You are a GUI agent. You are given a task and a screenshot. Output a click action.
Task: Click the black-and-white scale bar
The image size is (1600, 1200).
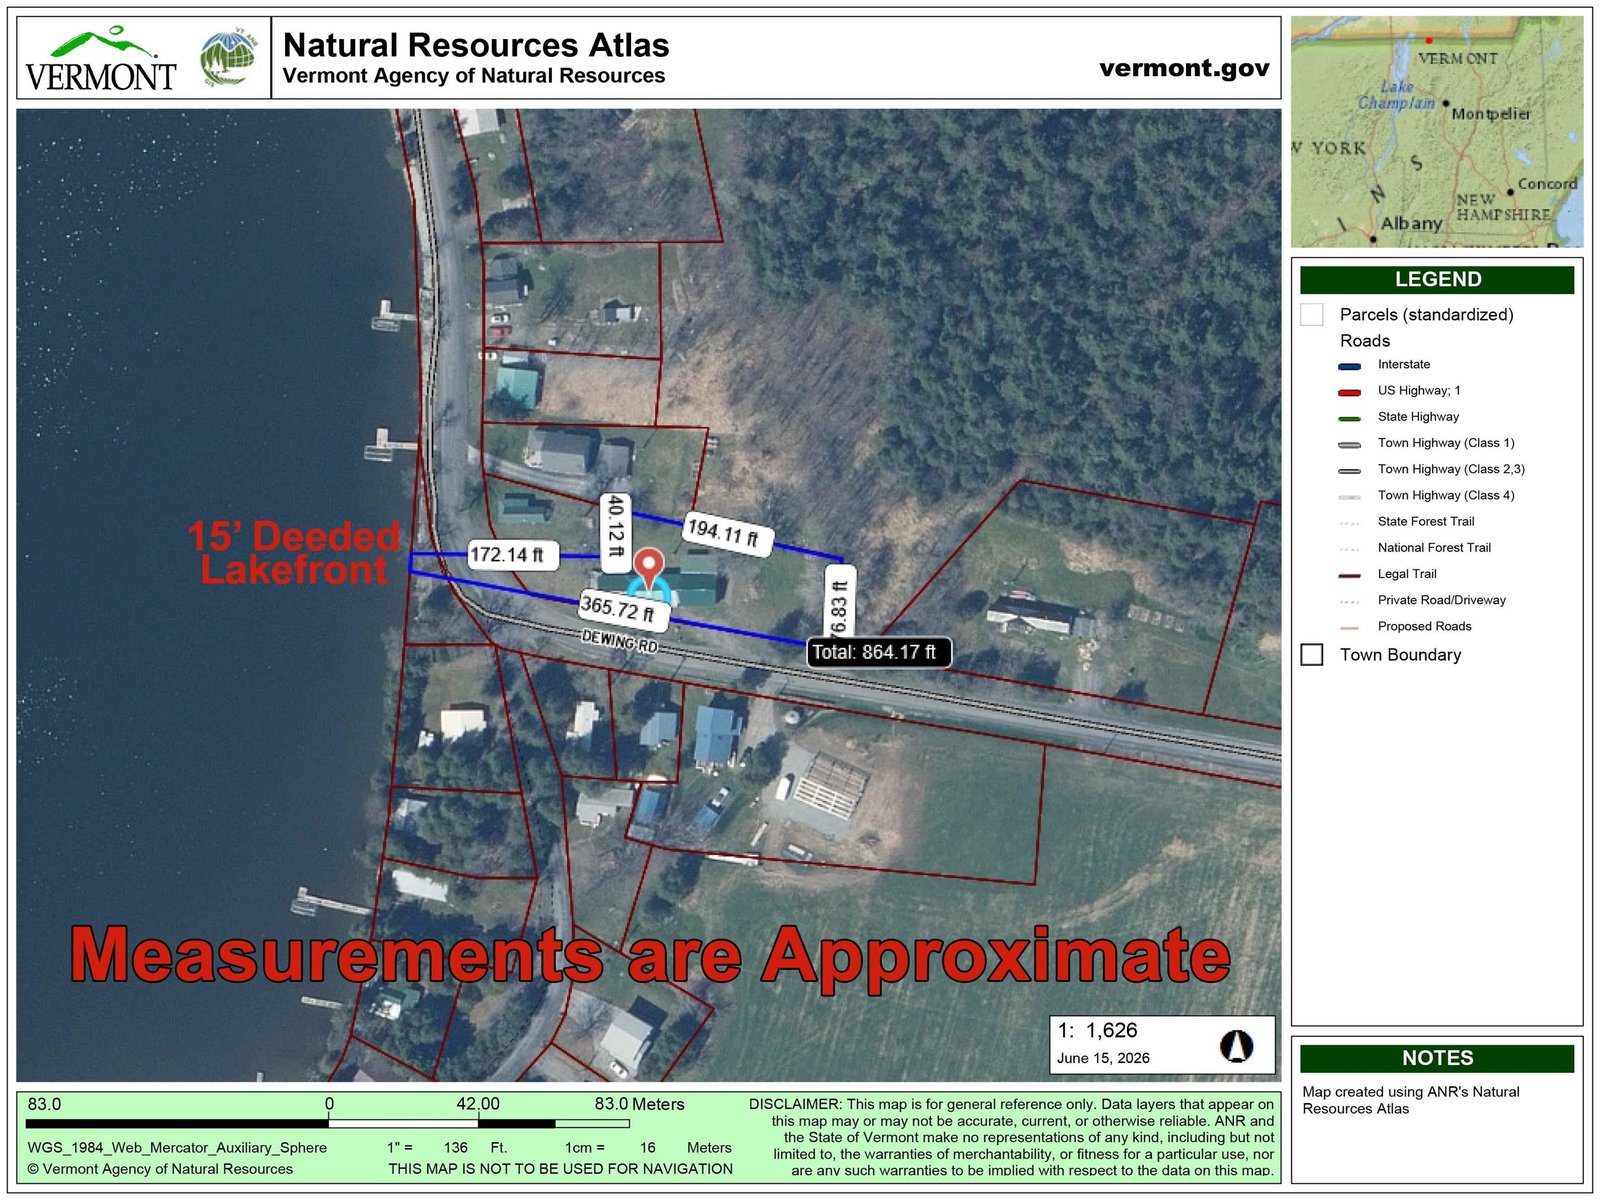pos(329,1124)
